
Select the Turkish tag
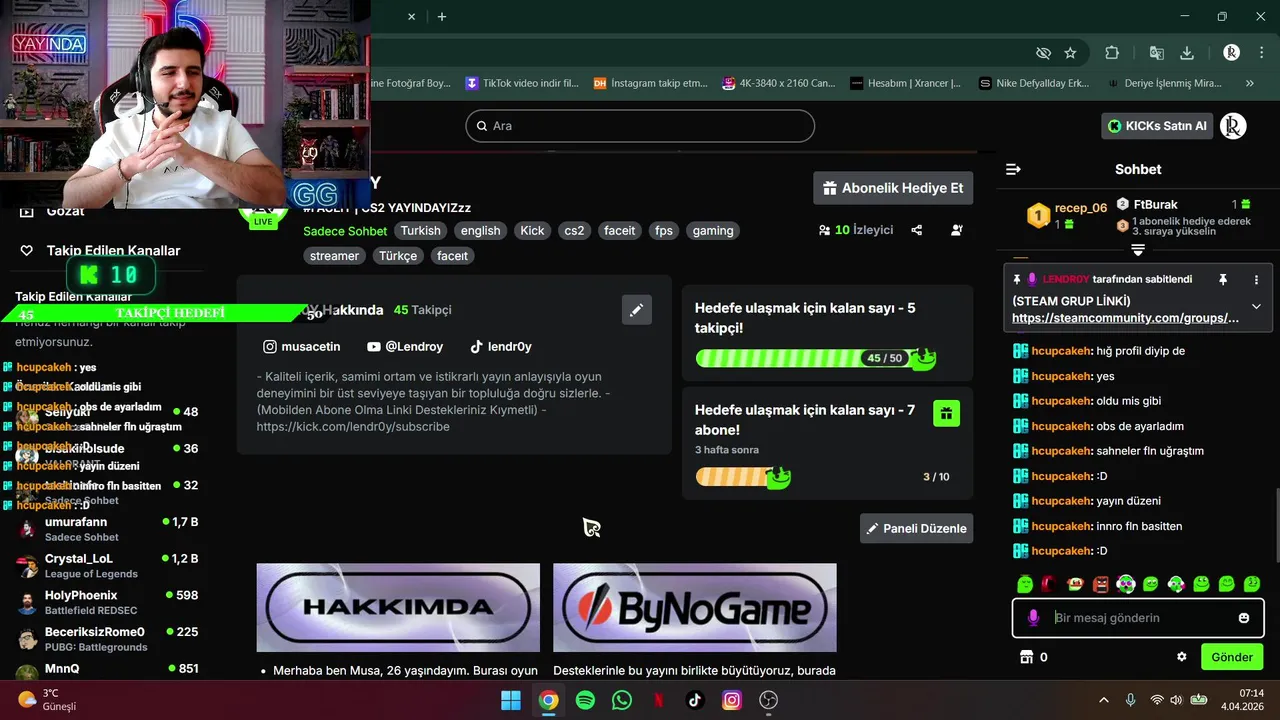[x=420, y=230]
